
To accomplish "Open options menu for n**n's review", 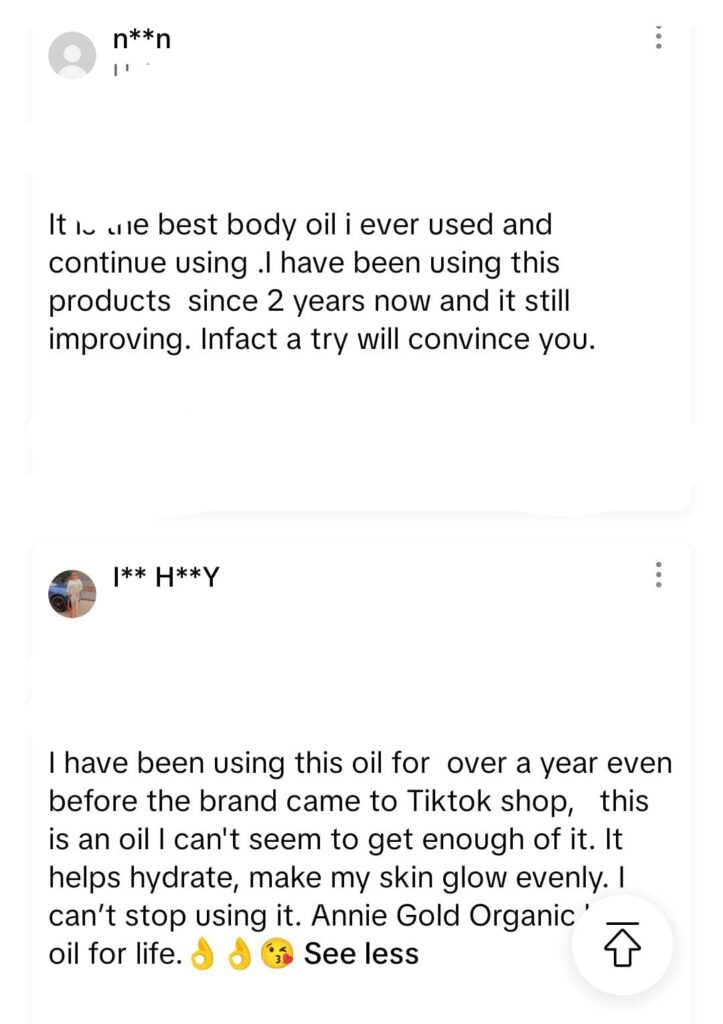I will coord(658,37).
